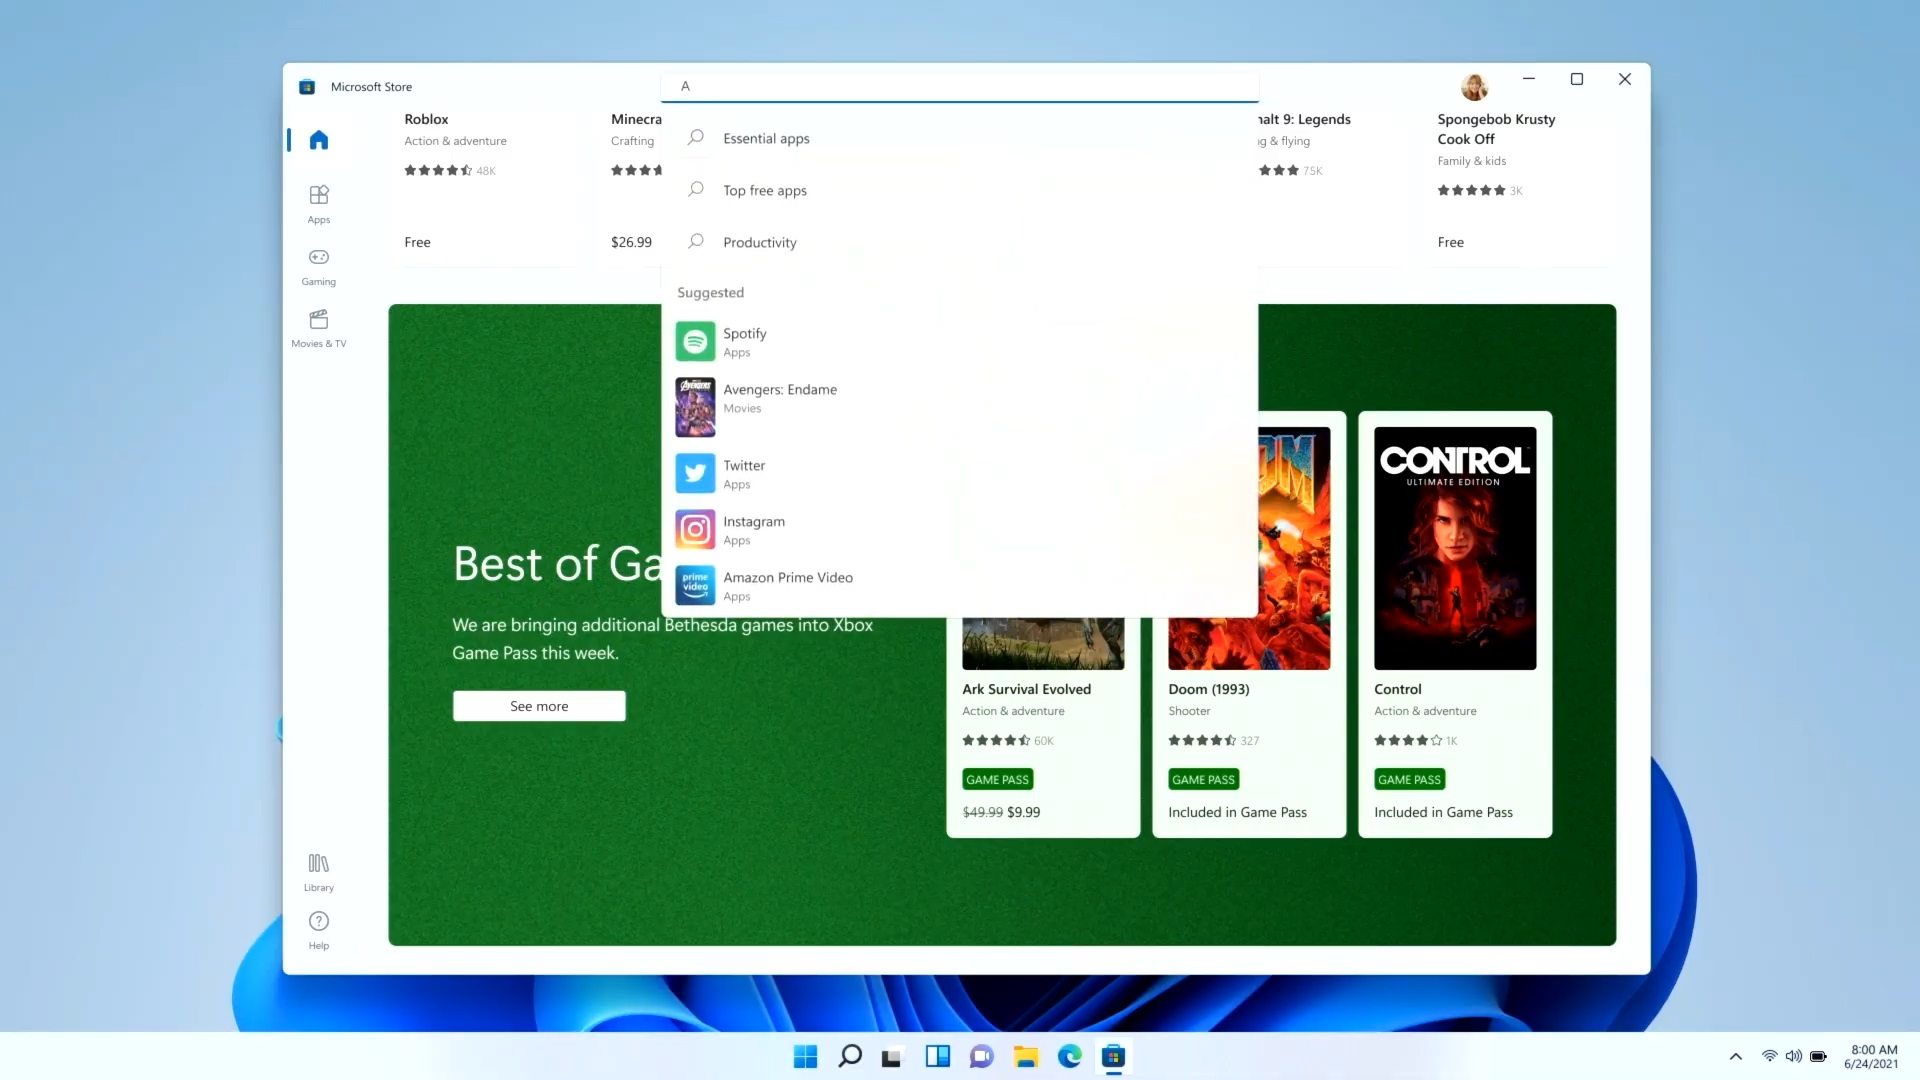Toggle Game Pass on Control listing
The height and width of the screenshot is (1080, 1920).
point(1407,779)
